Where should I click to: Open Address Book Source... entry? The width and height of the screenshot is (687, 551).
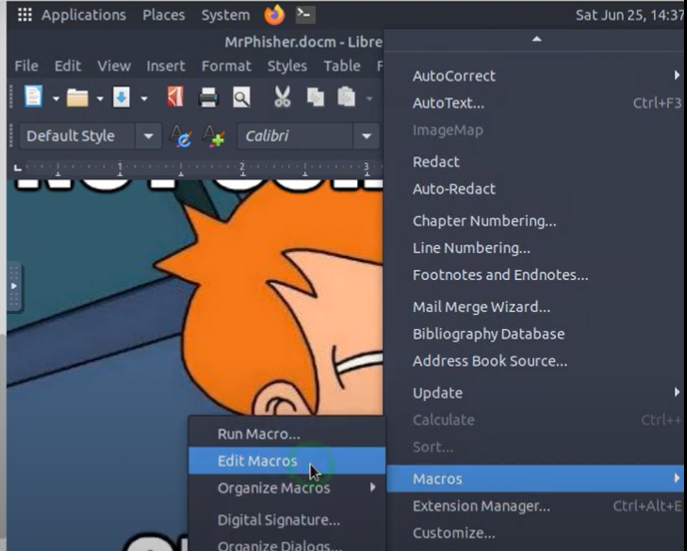(535, 361)
